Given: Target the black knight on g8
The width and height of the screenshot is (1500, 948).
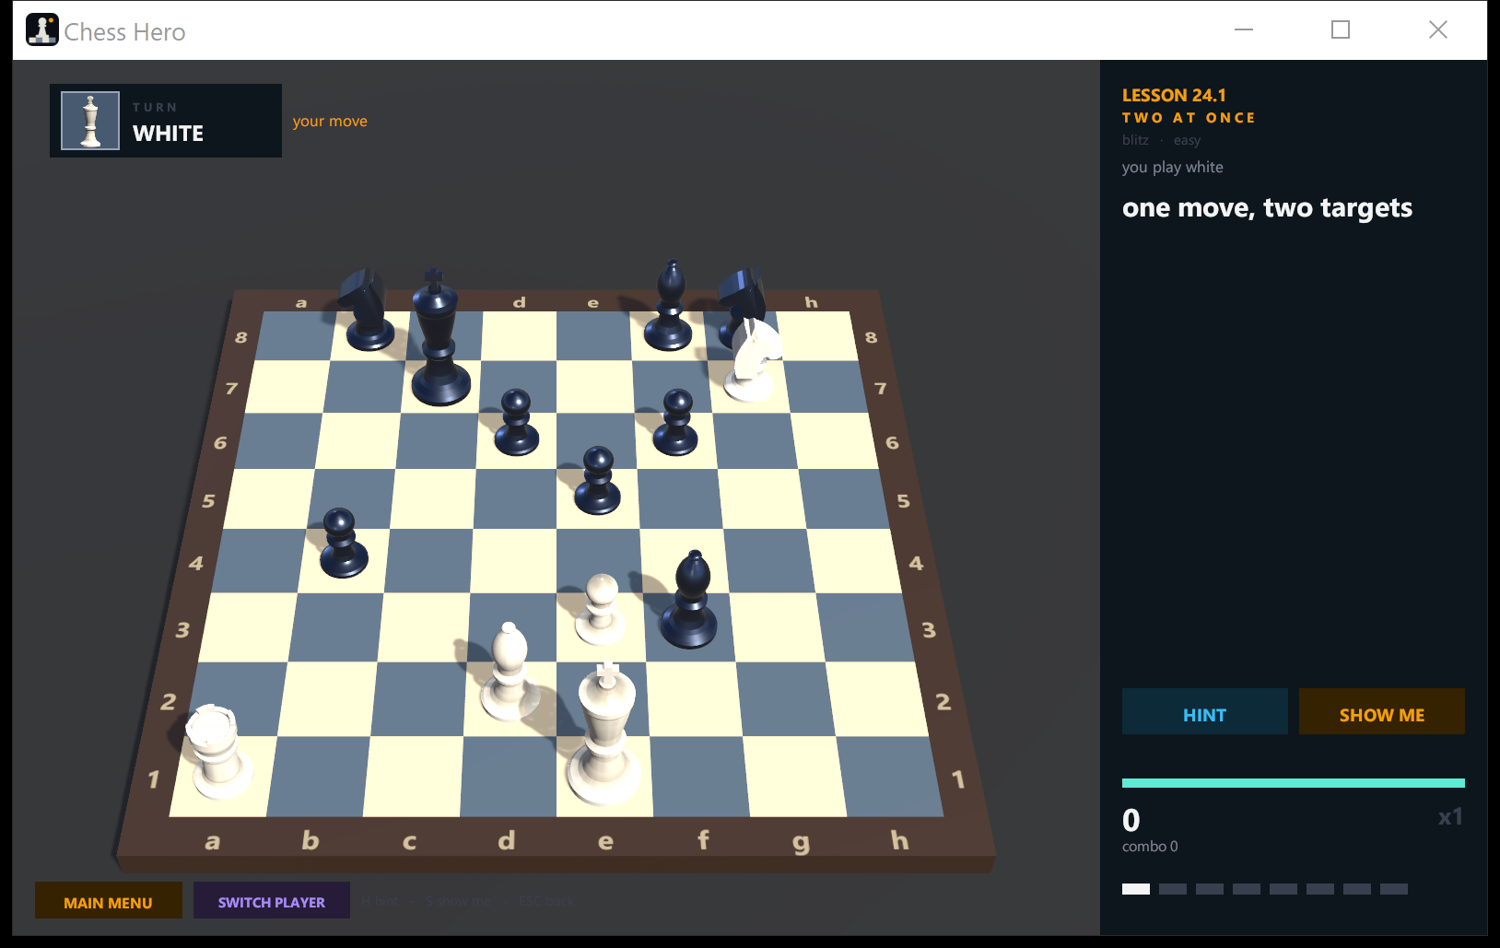Looking at the screenshot, I should (741, 300).
